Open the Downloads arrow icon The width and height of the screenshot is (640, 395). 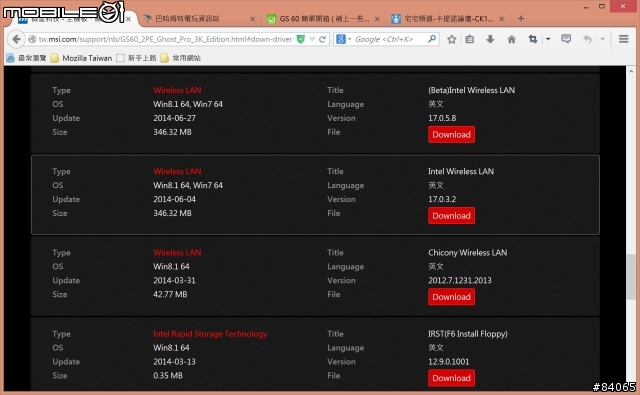pos(490,39)
